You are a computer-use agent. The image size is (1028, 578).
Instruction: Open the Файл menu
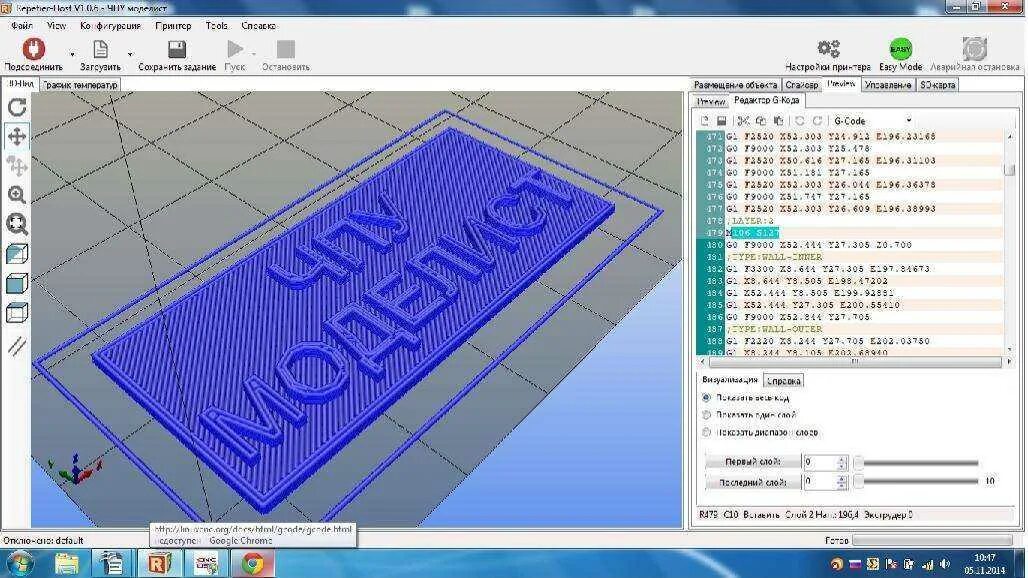[22, 26]
